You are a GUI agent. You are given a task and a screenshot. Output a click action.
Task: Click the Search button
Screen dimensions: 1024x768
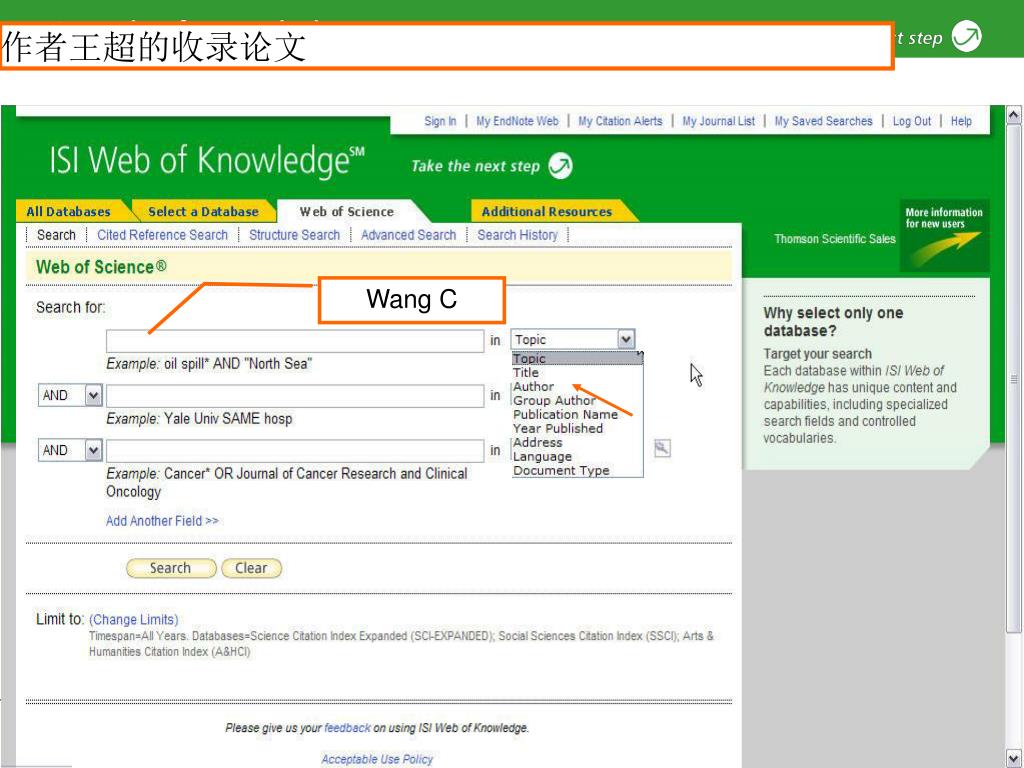coord(170,568)
